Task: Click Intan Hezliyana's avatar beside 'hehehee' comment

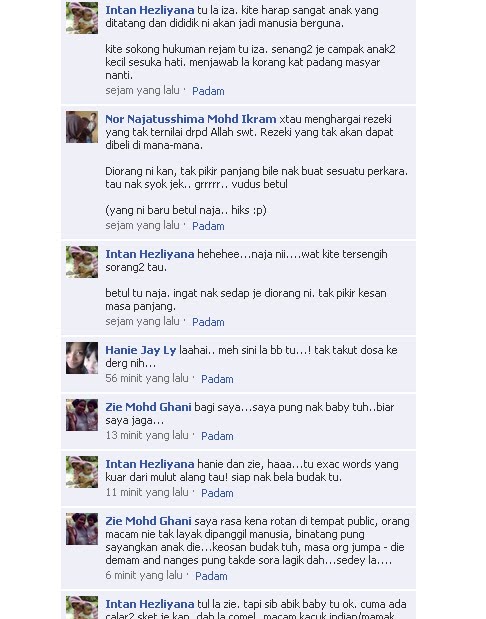Action: pos(82,262)
